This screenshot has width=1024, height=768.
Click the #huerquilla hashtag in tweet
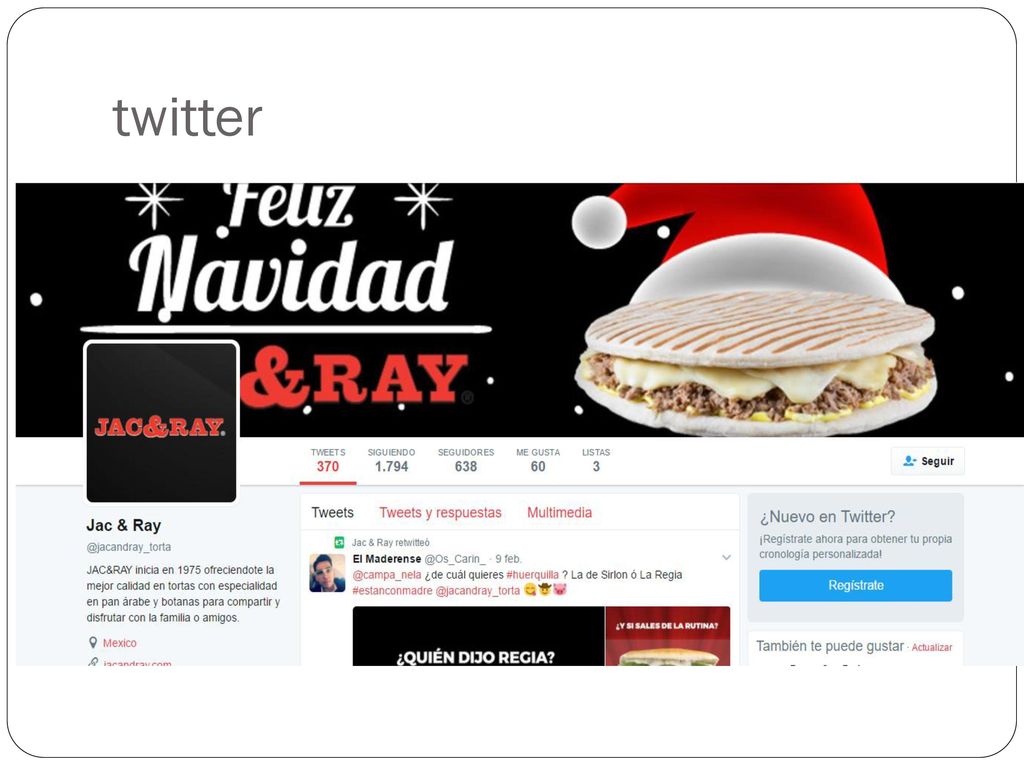(532, 575)
